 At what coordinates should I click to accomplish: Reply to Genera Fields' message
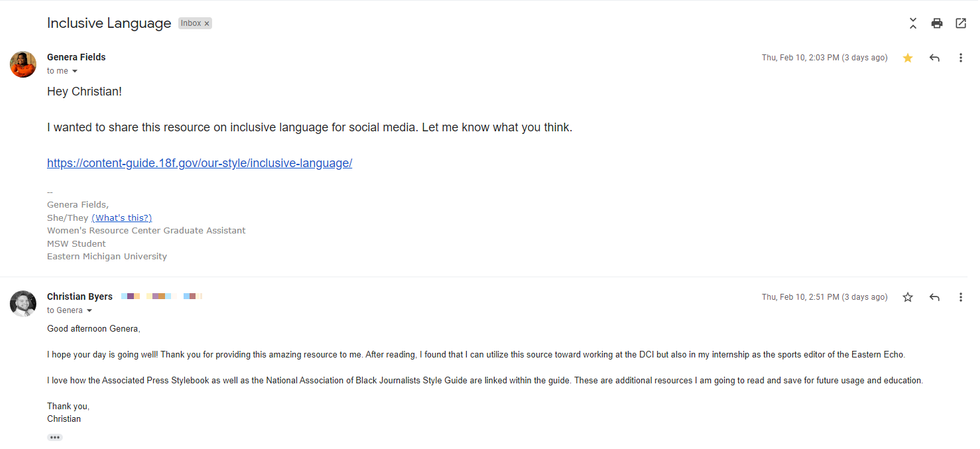934,58
